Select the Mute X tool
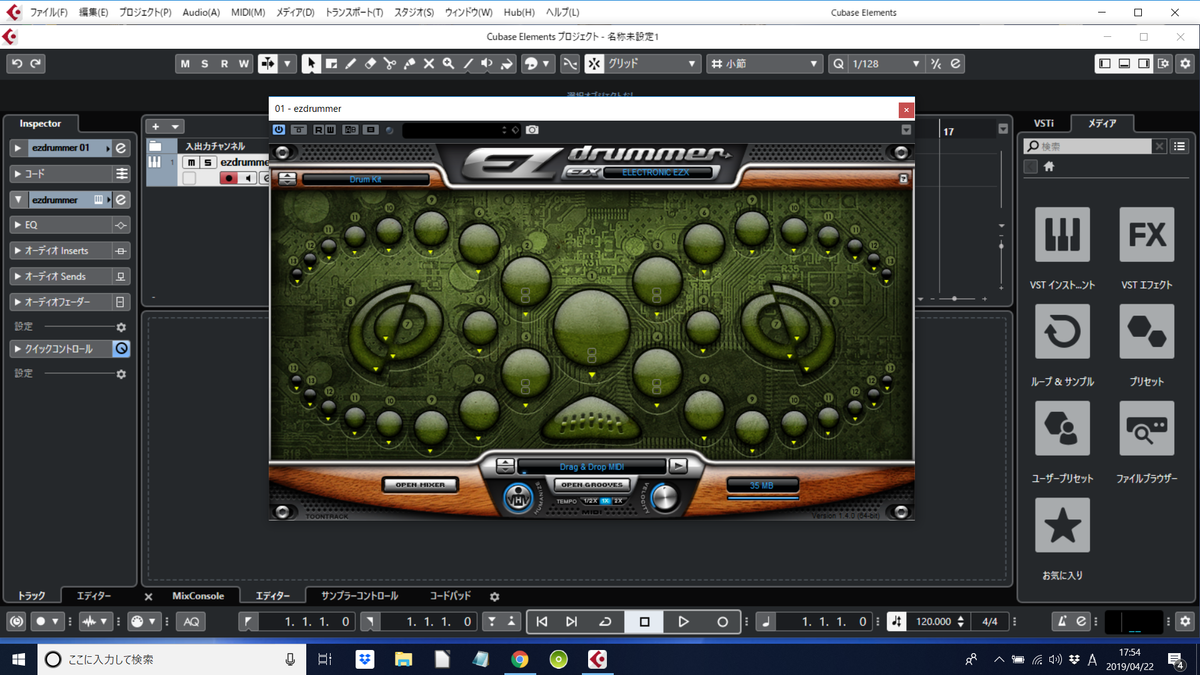The height and width of the screenshot is (675, 1200). click(429, 64)
